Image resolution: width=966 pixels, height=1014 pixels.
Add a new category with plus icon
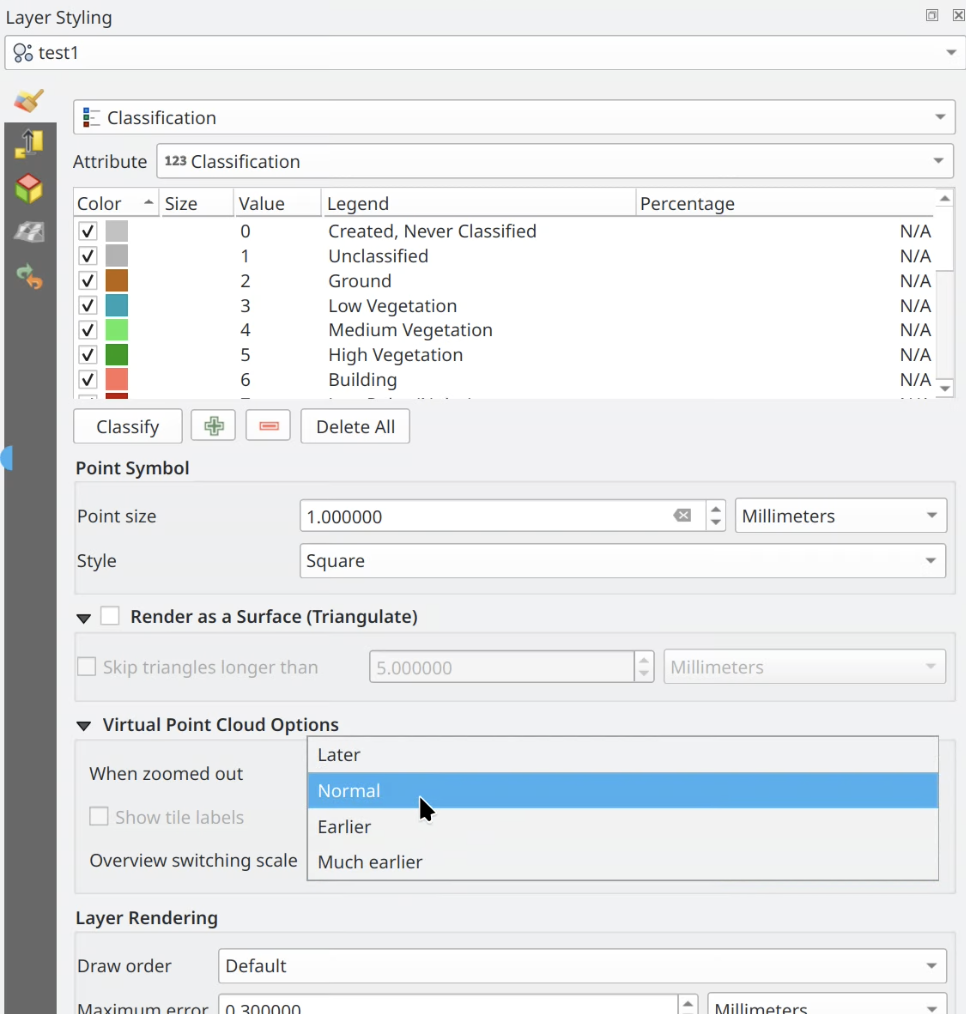click(213, 426)
